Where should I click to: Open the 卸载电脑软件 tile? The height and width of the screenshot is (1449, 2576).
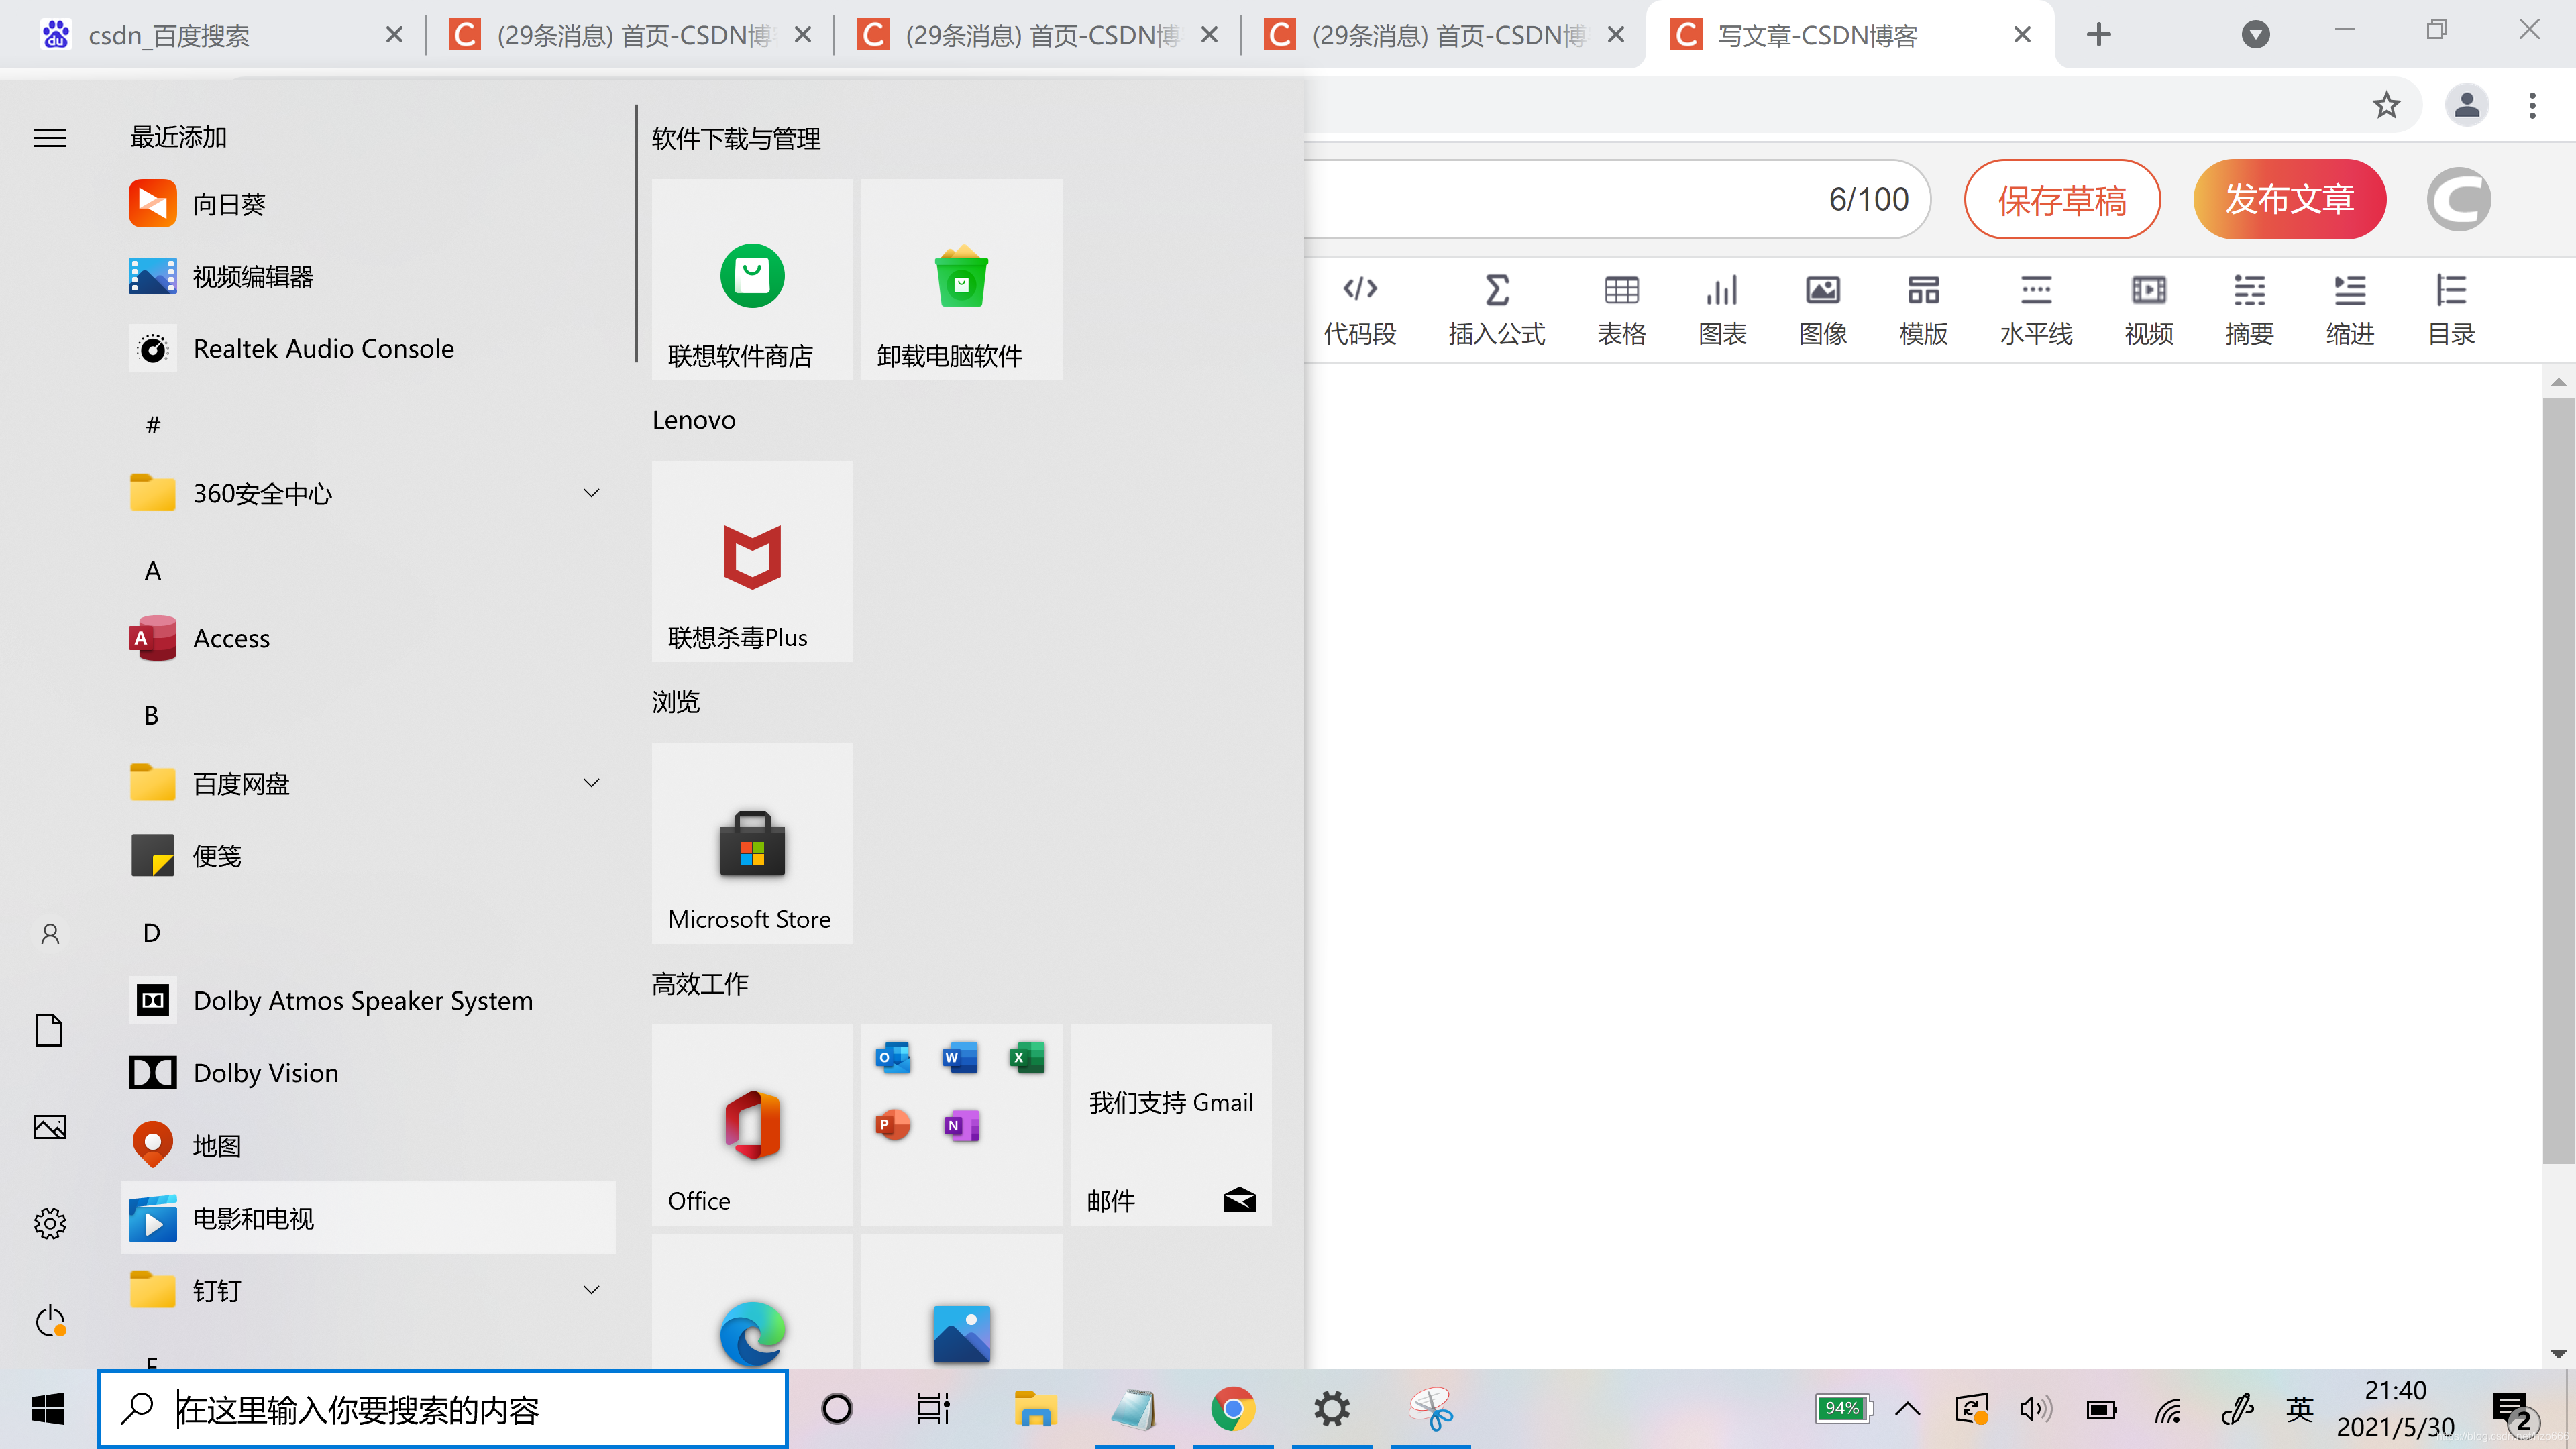point(961,279)
